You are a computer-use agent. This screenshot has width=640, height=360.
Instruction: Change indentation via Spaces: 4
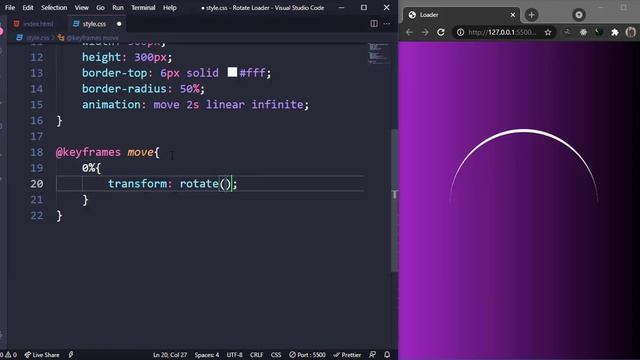pos(207,355)
